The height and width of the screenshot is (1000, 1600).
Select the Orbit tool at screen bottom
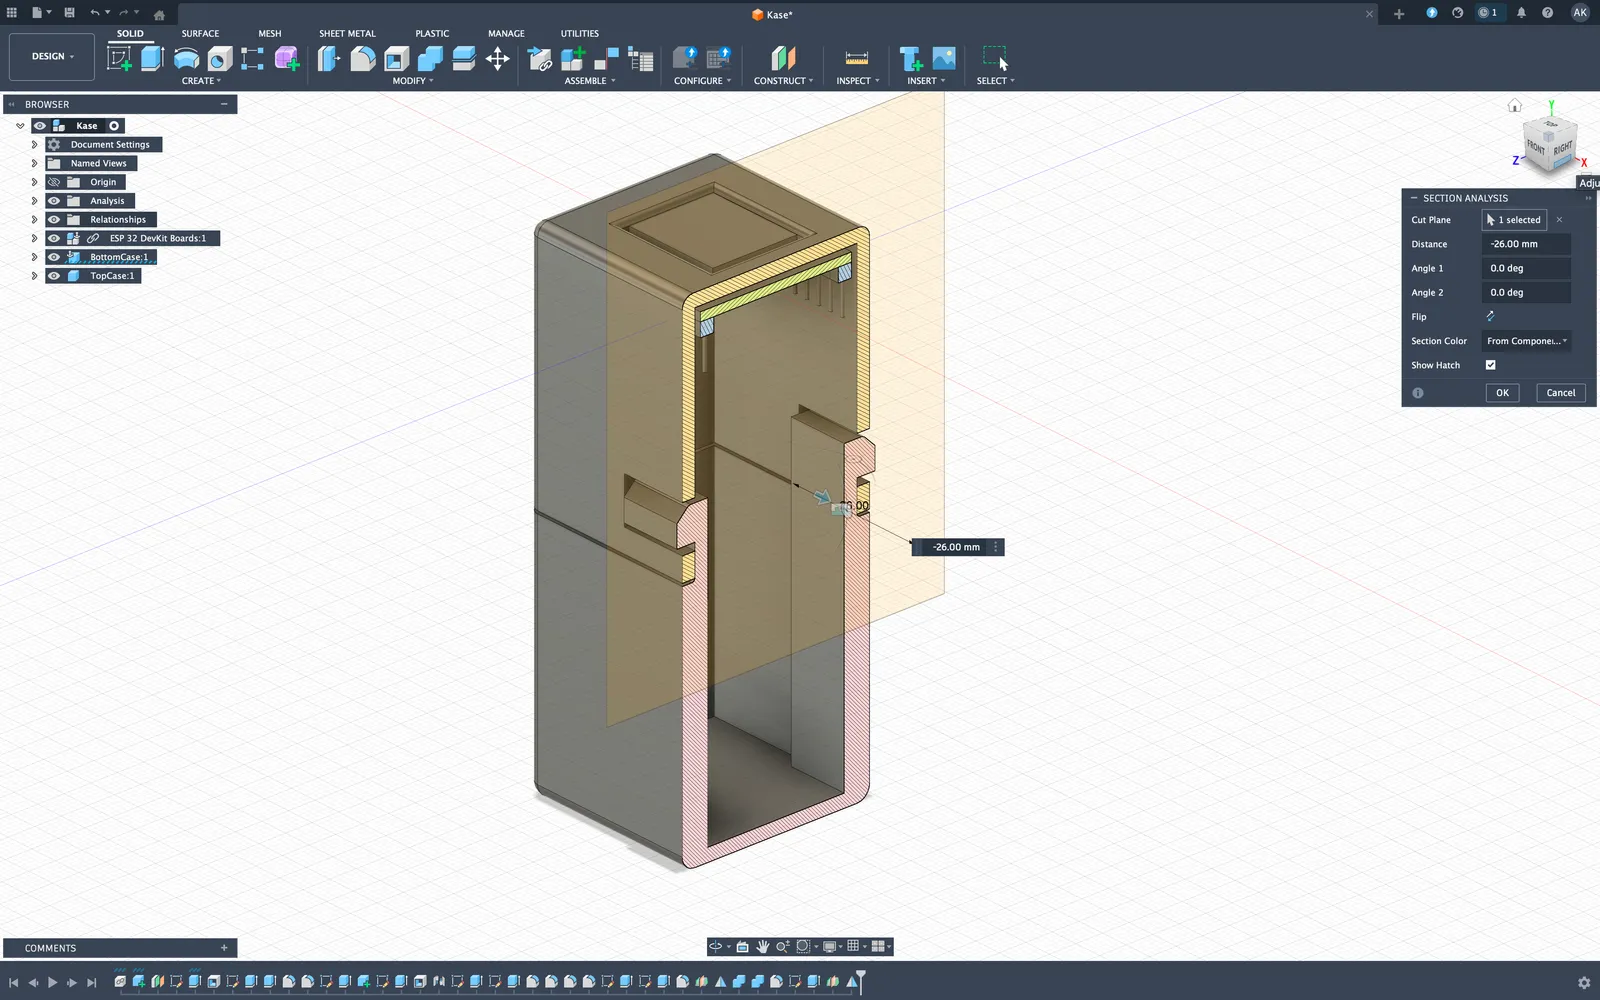click(715, 946)
